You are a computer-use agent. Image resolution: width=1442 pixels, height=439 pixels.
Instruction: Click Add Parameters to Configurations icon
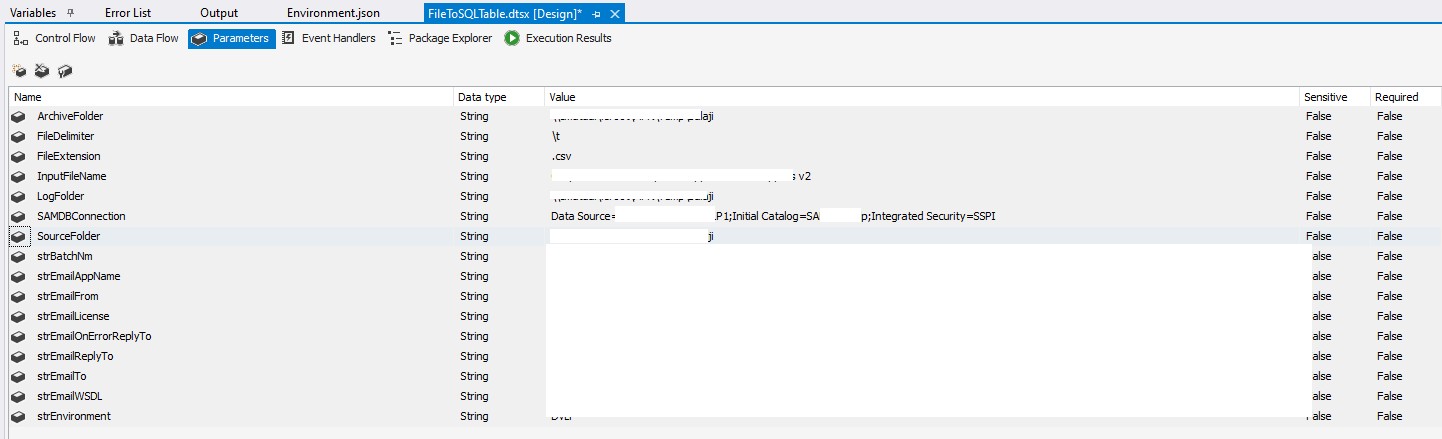coord(65,71)
